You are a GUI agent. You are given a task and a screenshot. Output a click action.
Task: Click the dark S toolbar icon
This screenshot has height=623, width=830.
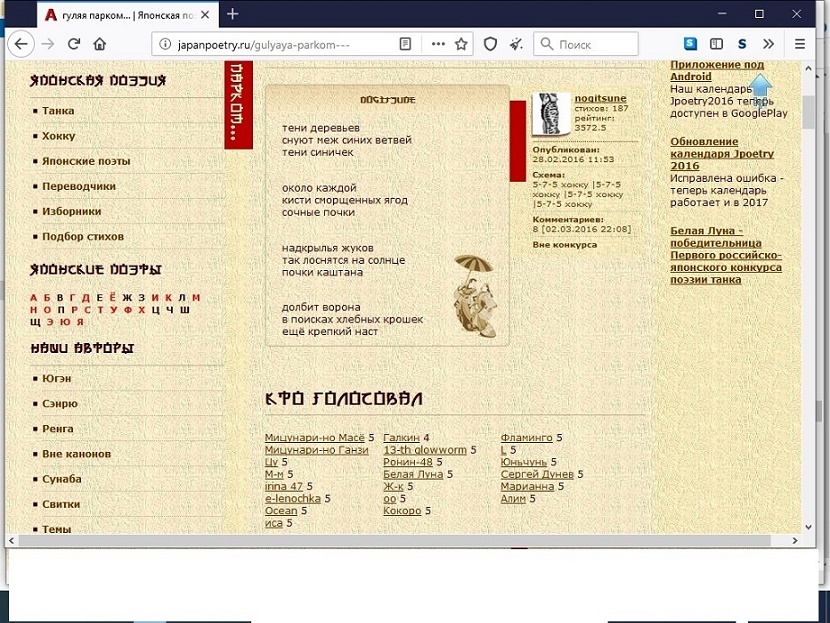tap(742, 44)
